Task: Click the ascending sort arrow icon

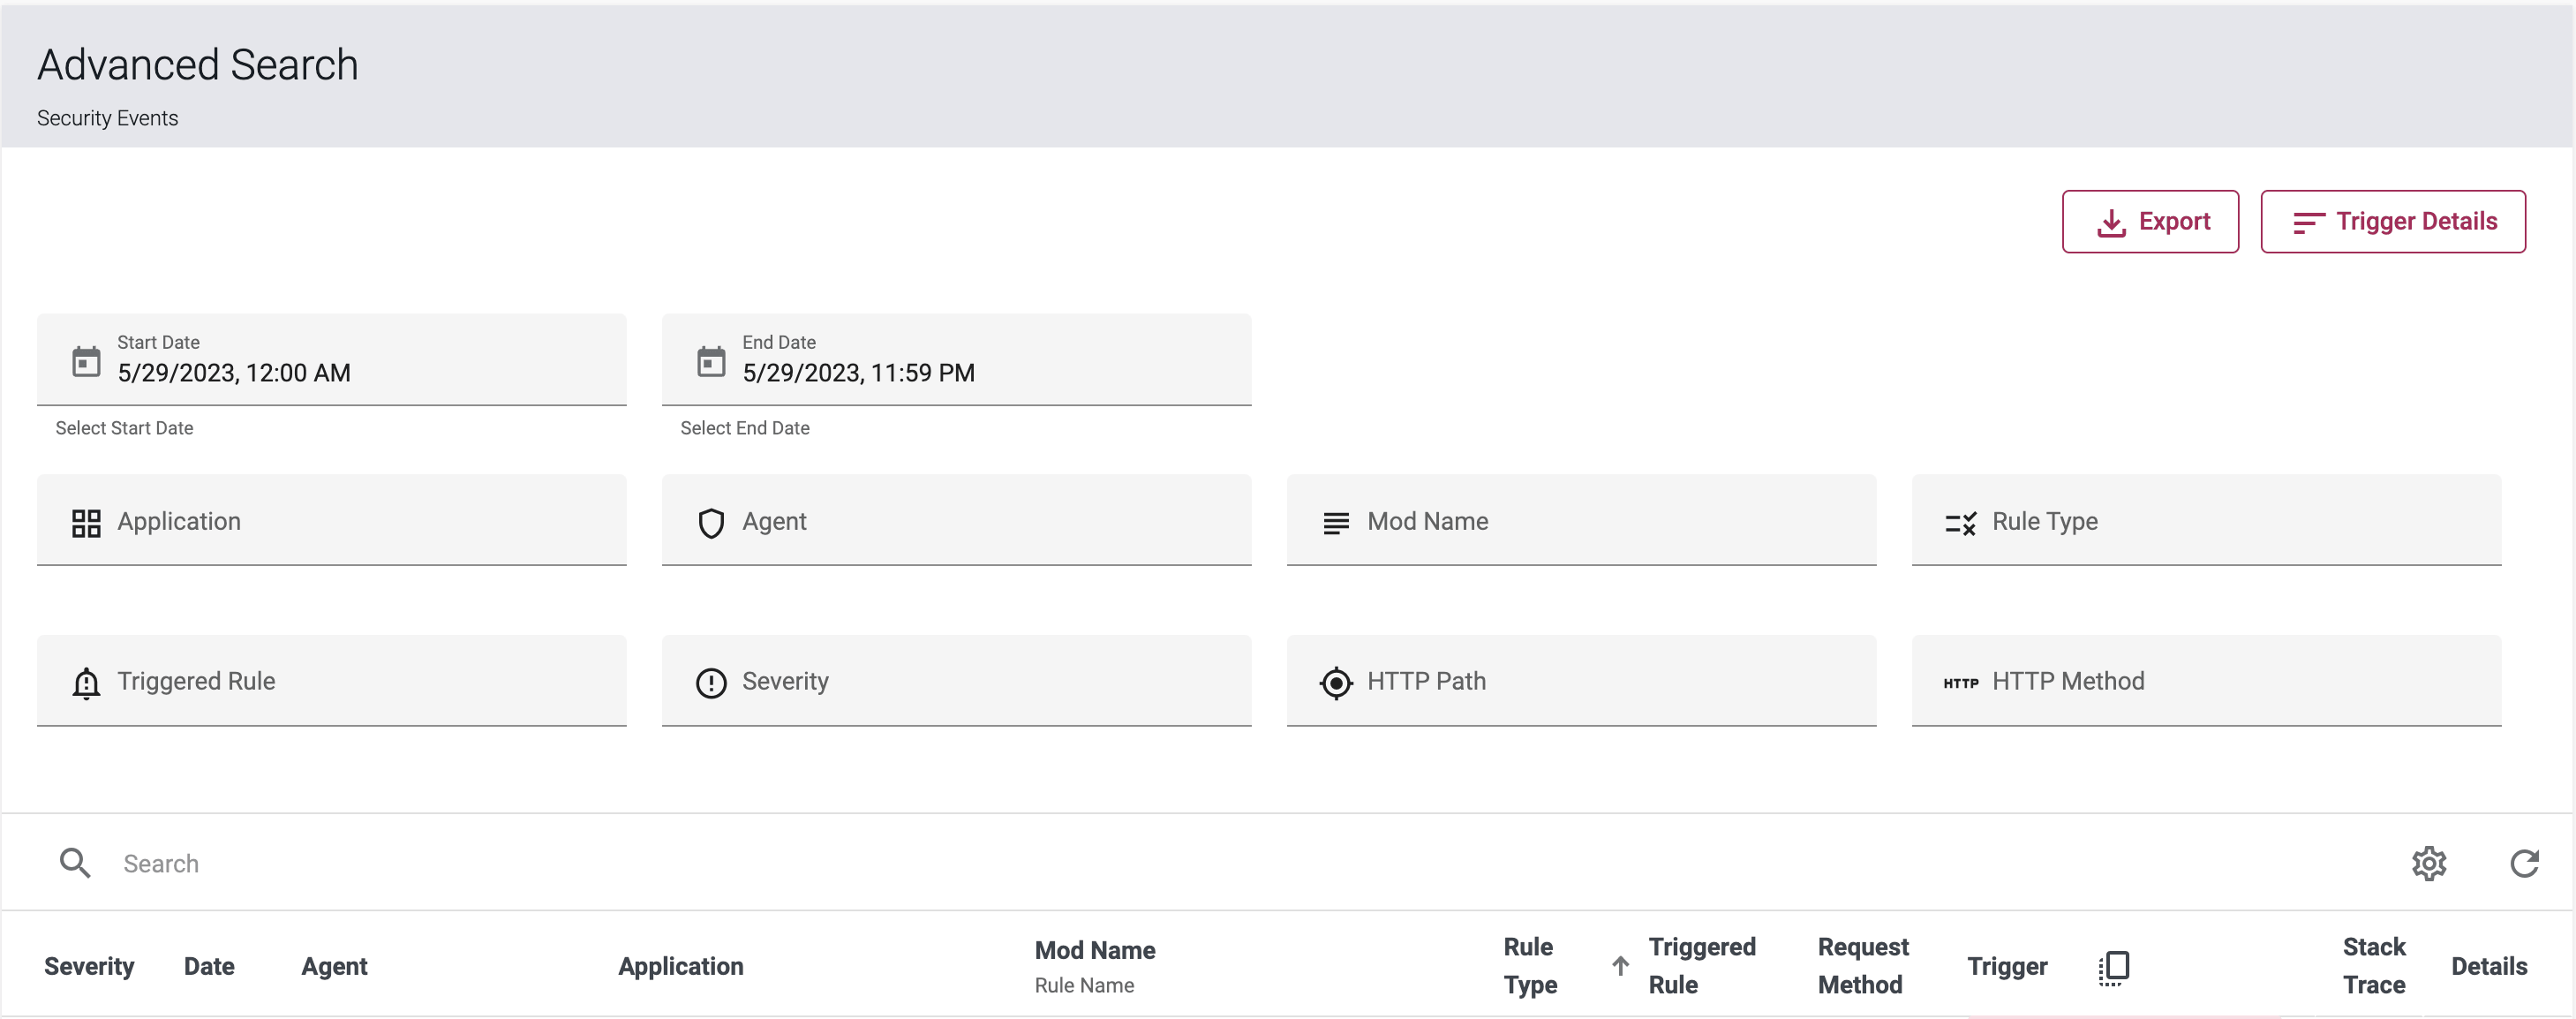Action: click(1621, 966)
